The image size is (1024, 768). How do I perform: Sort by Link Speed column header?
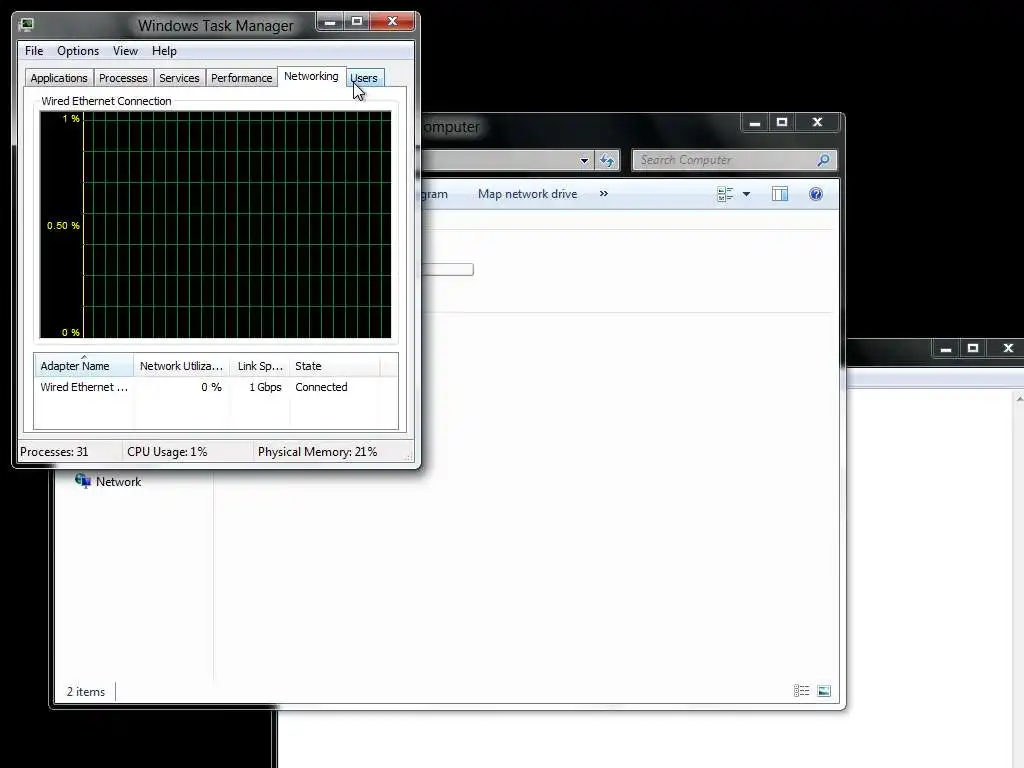point(260,366)
